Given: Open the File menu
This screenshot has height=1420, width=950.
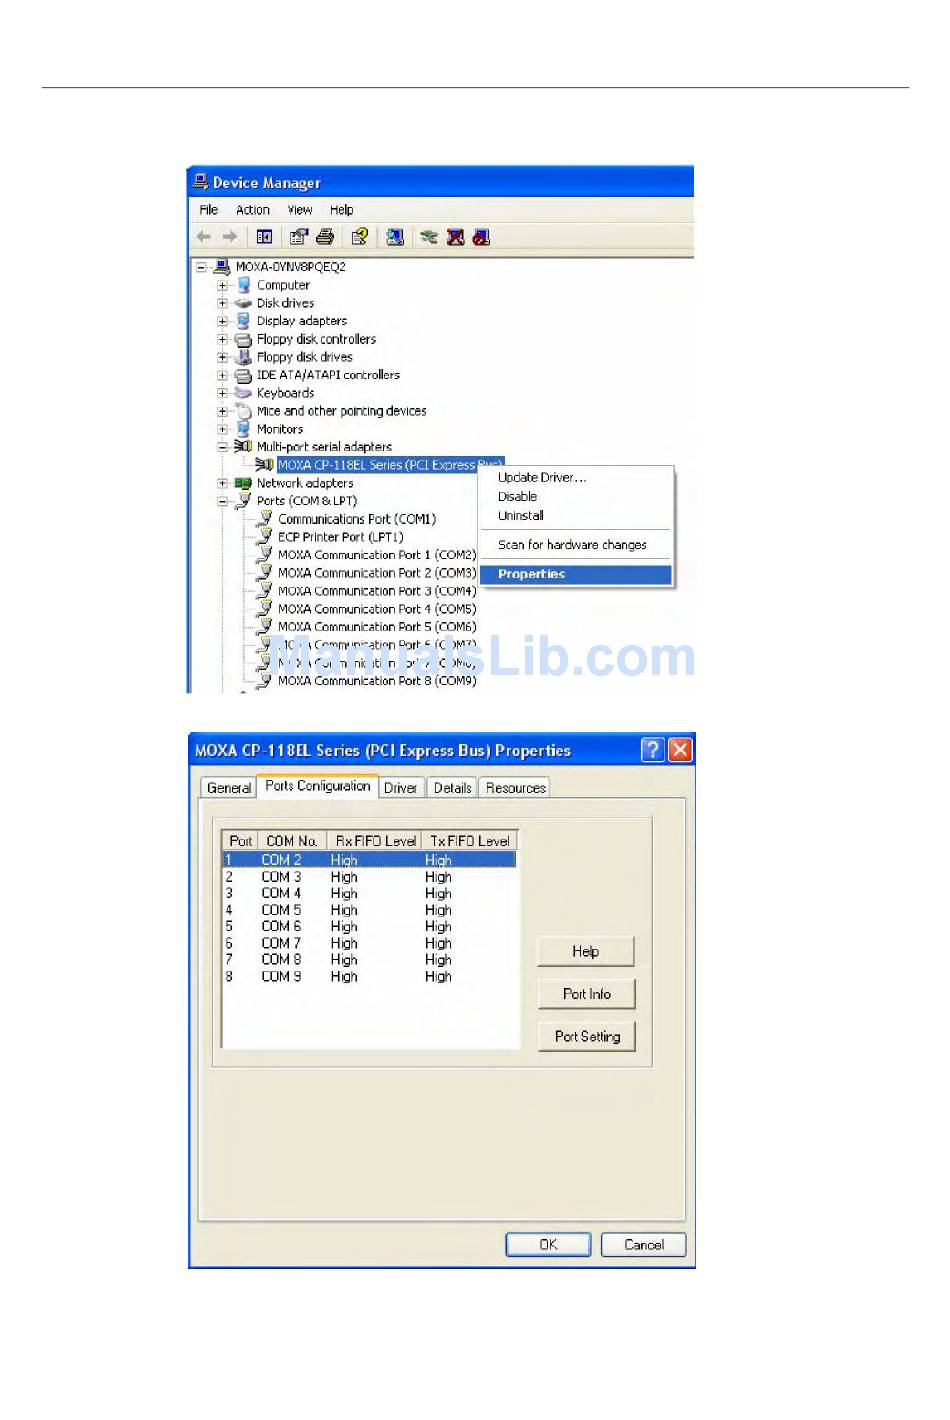Looking at the screenshot, I should (x=209, y=210).
